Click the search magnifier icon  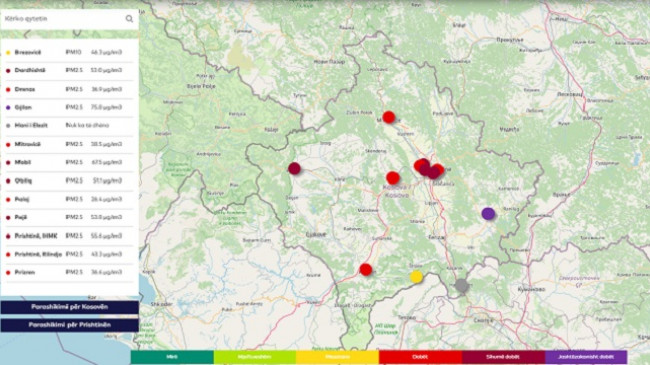[129, 19]
